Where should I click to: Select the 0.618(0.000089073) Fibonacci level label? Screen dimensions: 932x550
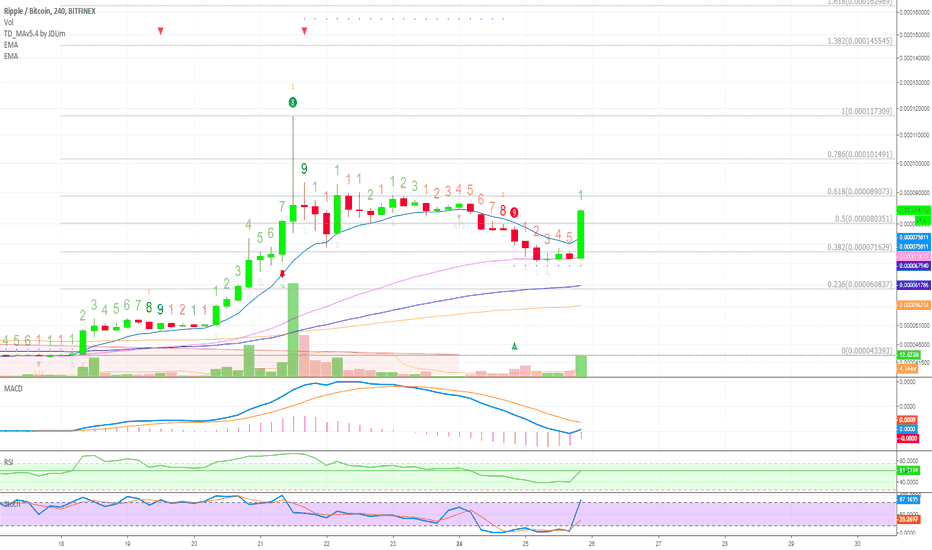pos(859,192)
